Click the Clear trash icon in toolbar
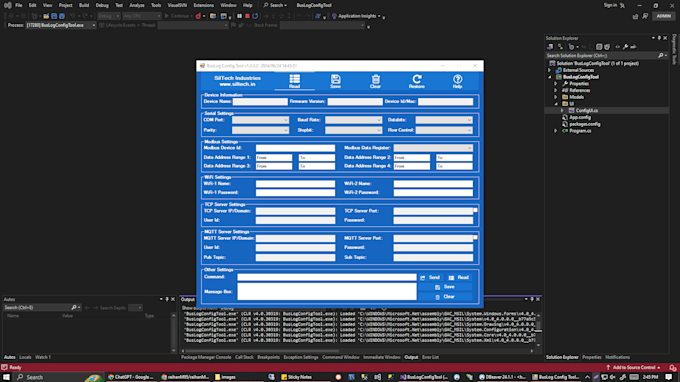The width and height of the screenshot is (680, 382). 376,81
